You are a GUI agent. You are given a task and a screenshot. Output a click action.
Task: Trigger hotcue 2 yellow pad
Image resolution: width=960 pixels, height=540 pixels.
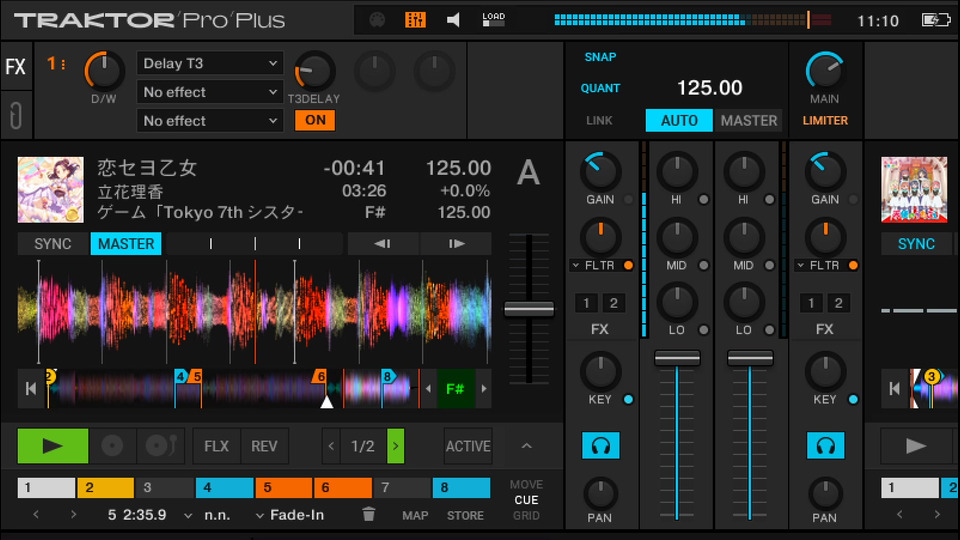click(x=105, y=487)
